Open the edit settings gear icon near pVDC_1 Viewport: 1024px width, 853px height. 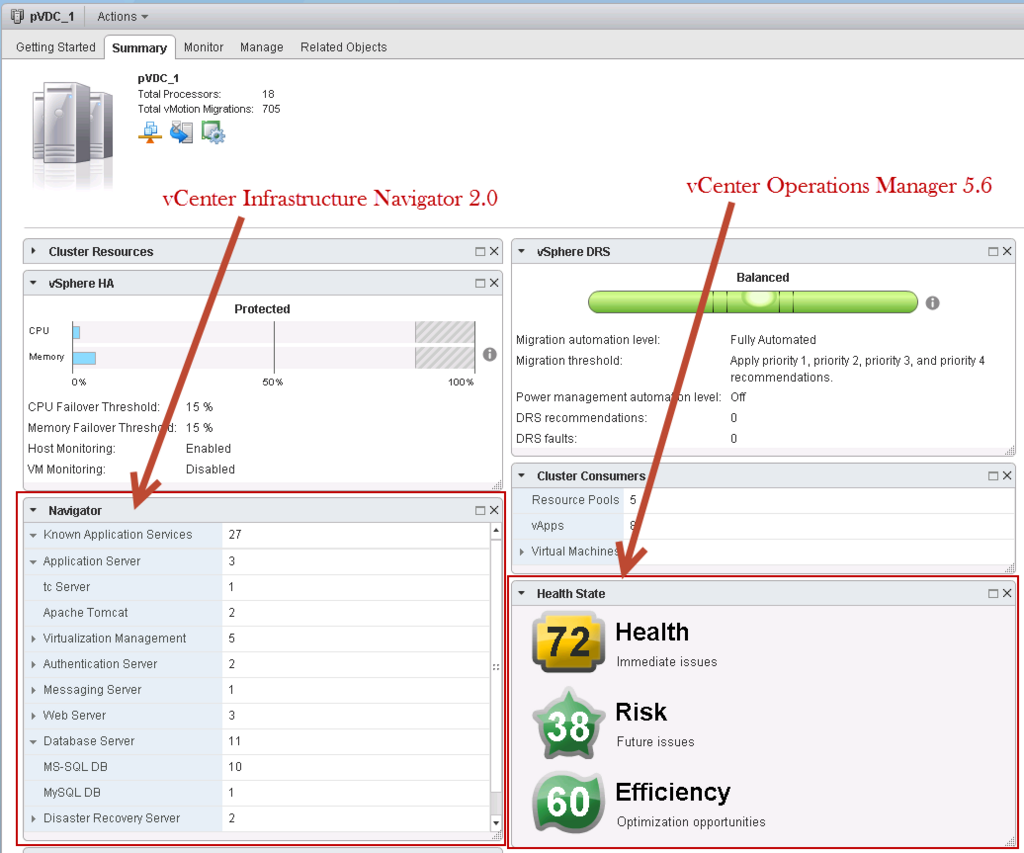(x=212, y=131)
